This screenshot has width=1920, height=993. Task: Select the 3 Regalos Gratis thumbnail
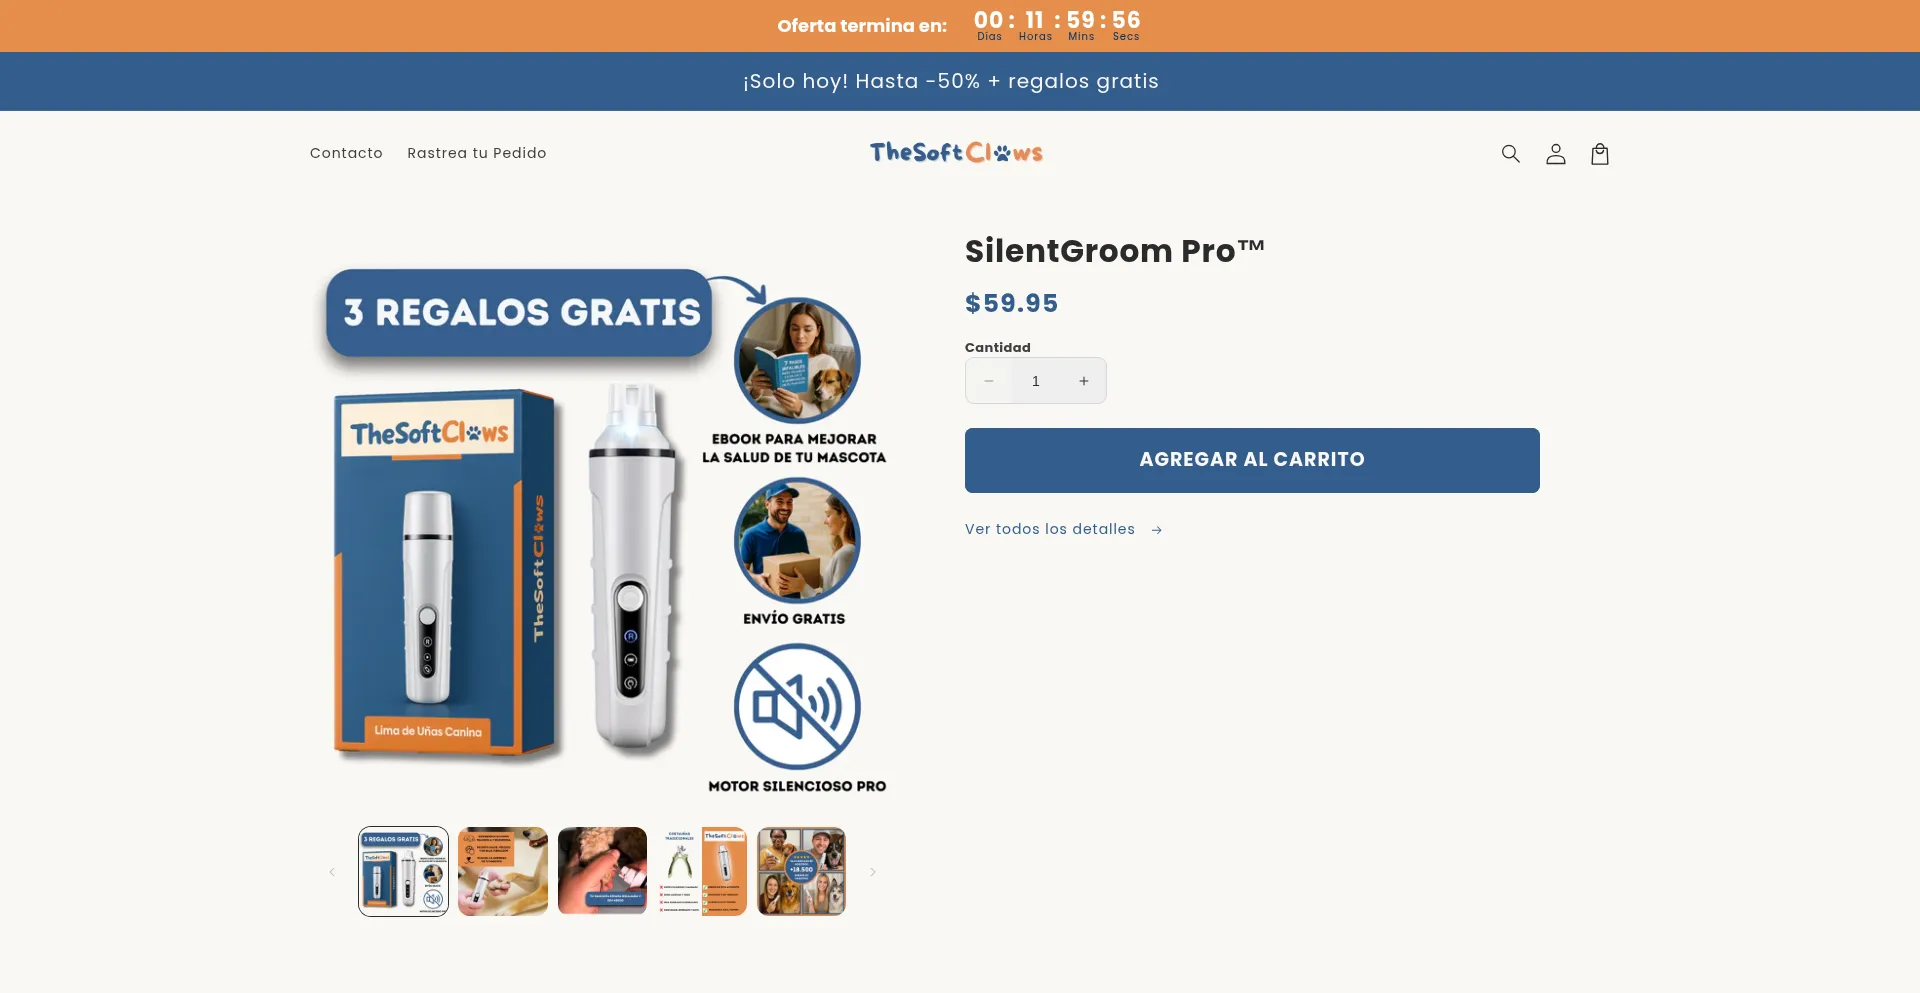point(403,871)
